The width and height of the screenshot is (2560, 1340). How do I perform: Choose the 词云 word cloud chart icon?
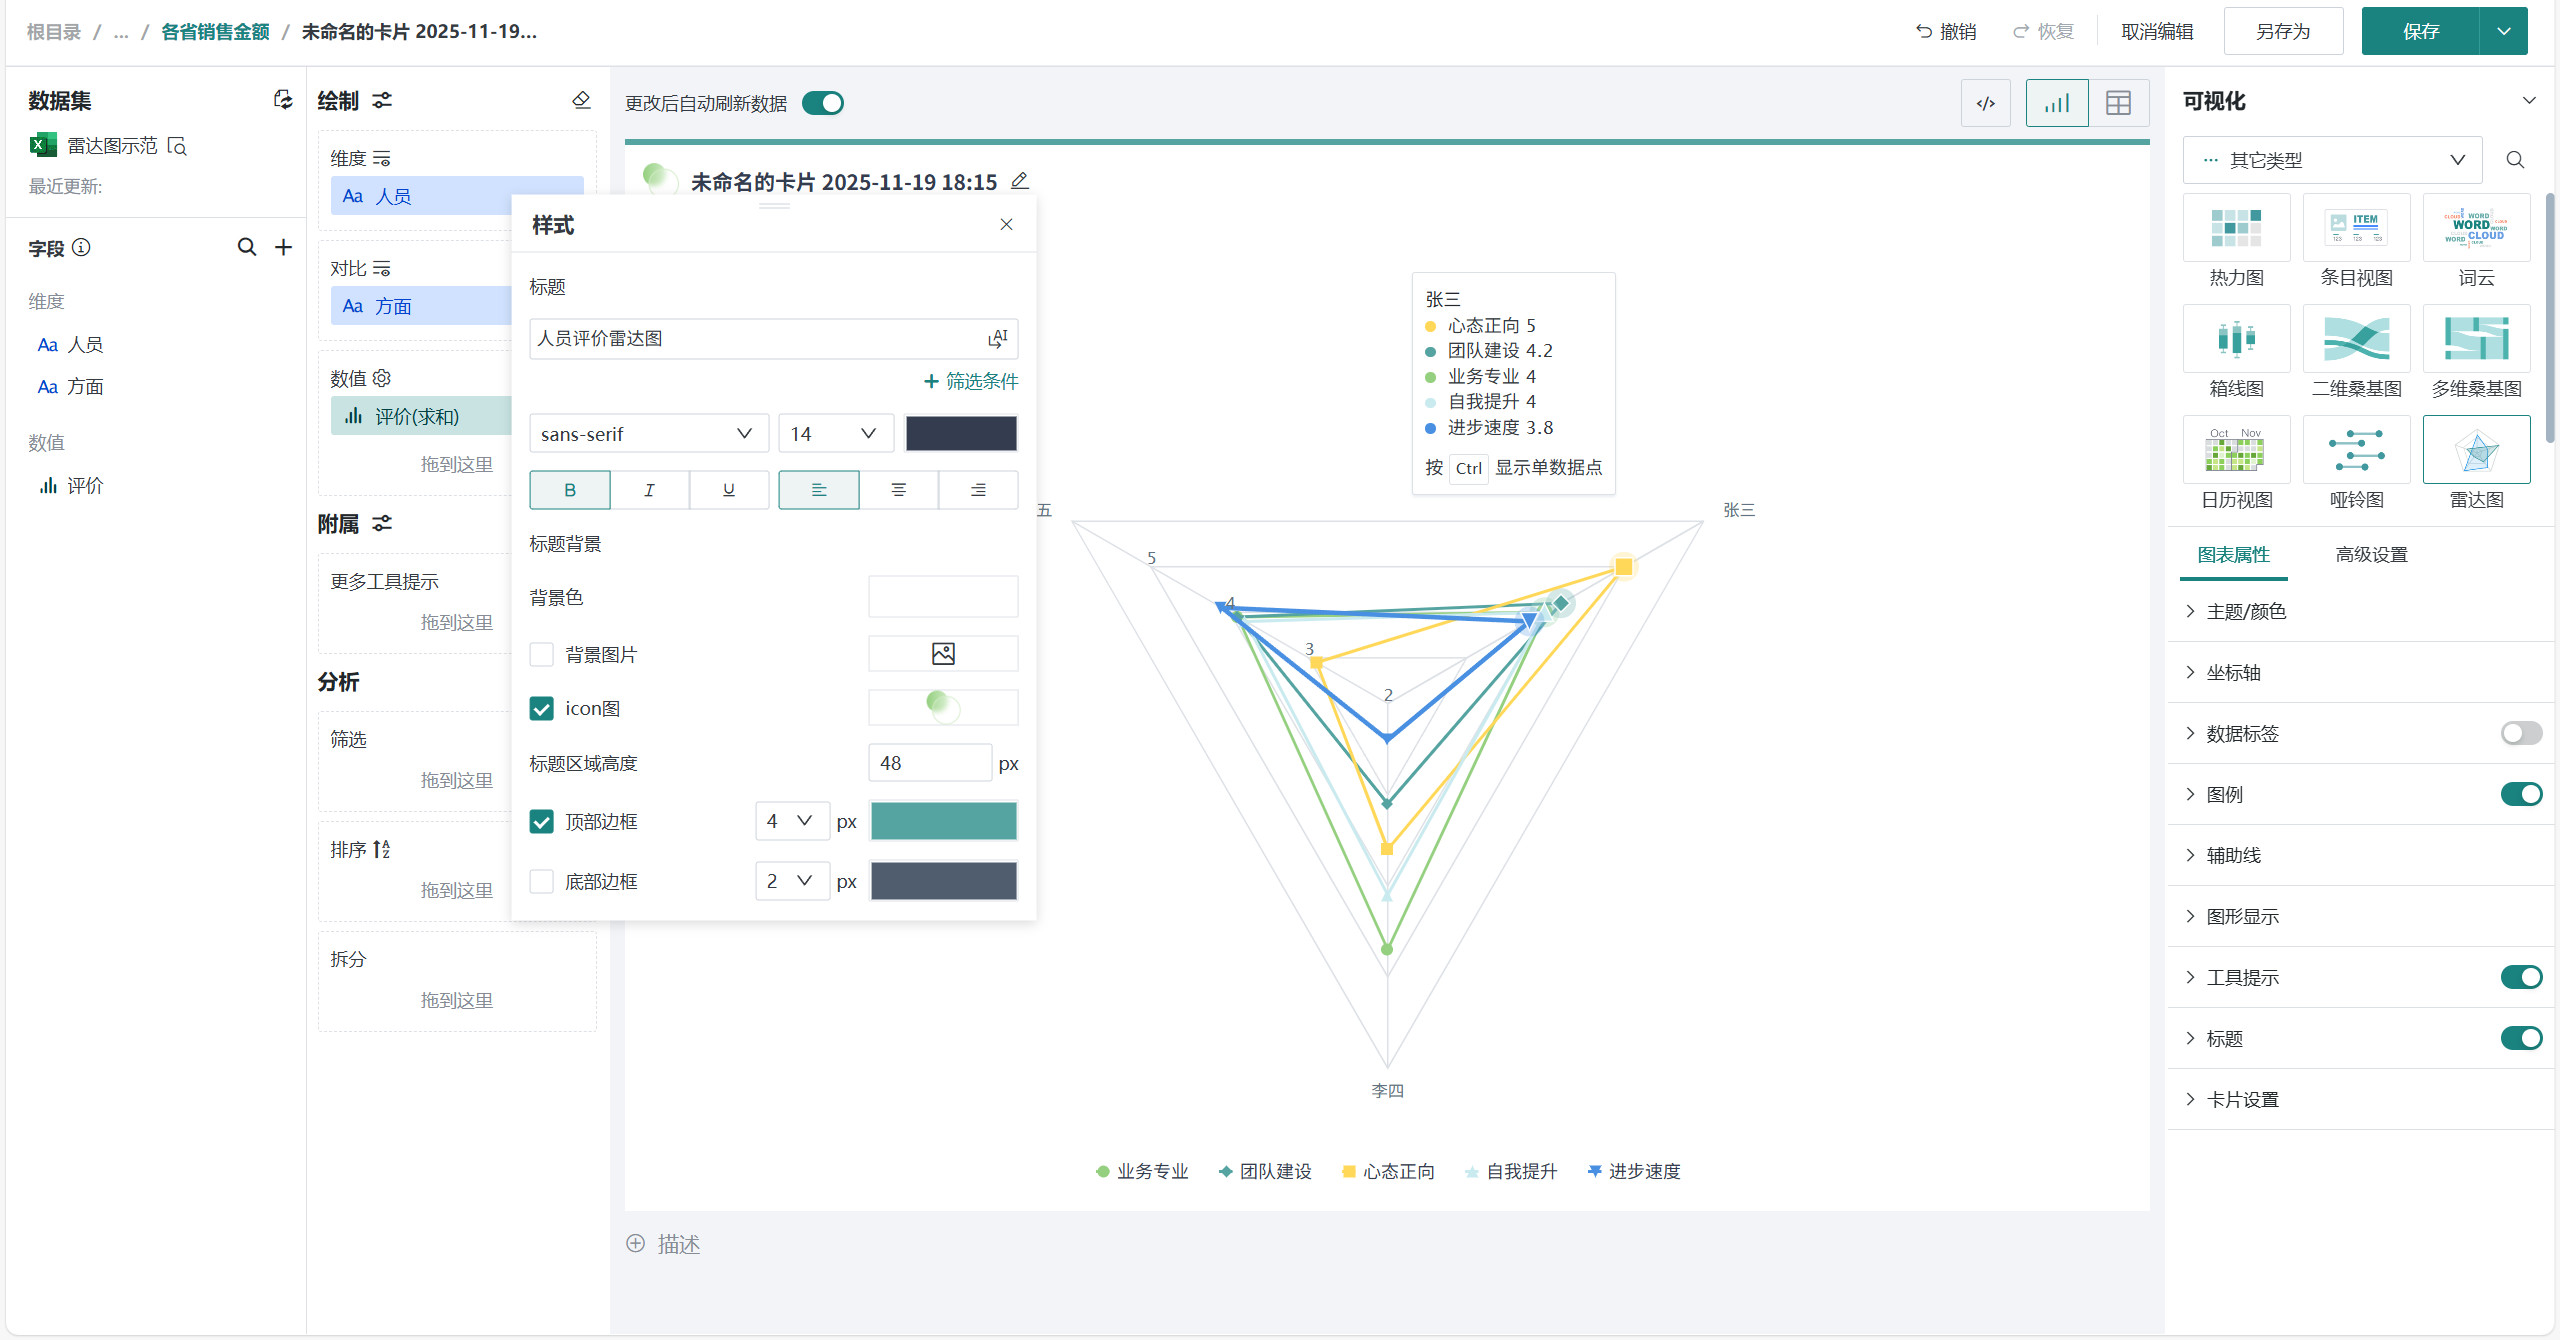coord(2476,229)
